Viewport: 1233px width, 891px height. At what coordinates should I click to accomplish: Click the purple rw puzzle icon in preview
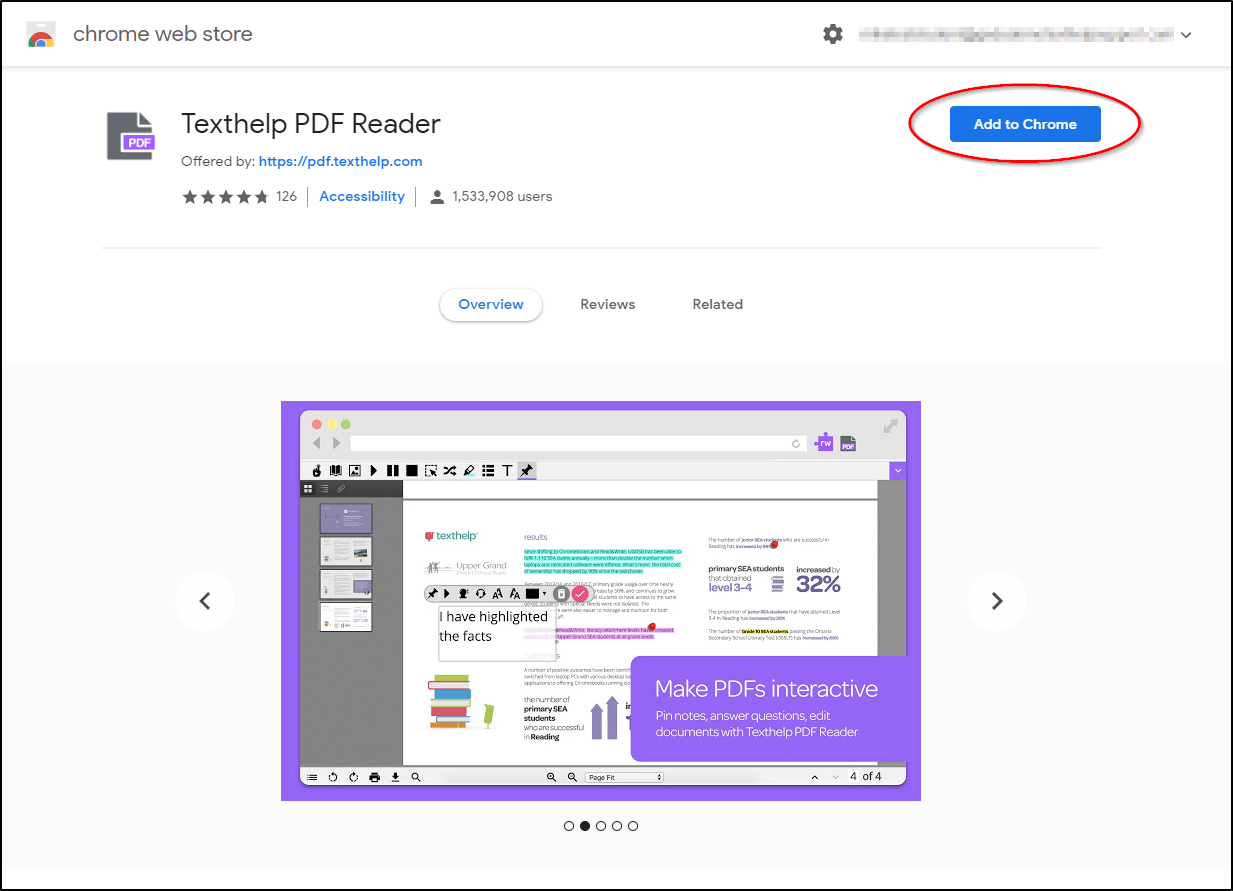[x=825, y=443]
